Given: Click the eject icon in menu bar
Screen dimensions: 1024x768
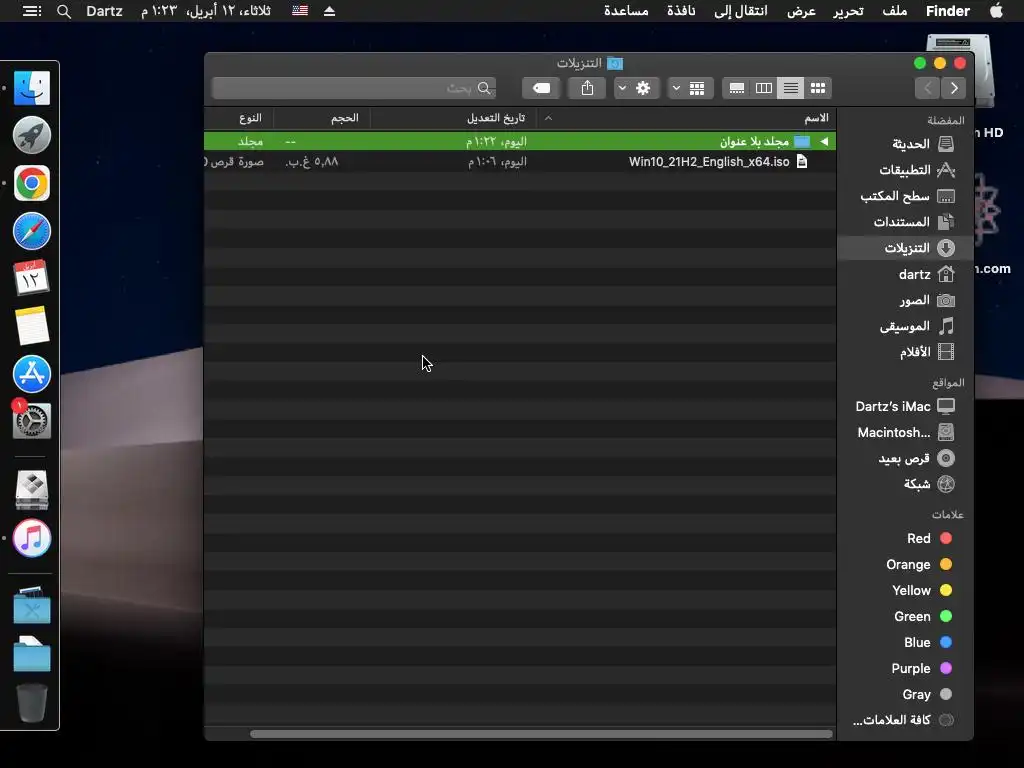Looking at the screenshot, I should tap(329, 11).
